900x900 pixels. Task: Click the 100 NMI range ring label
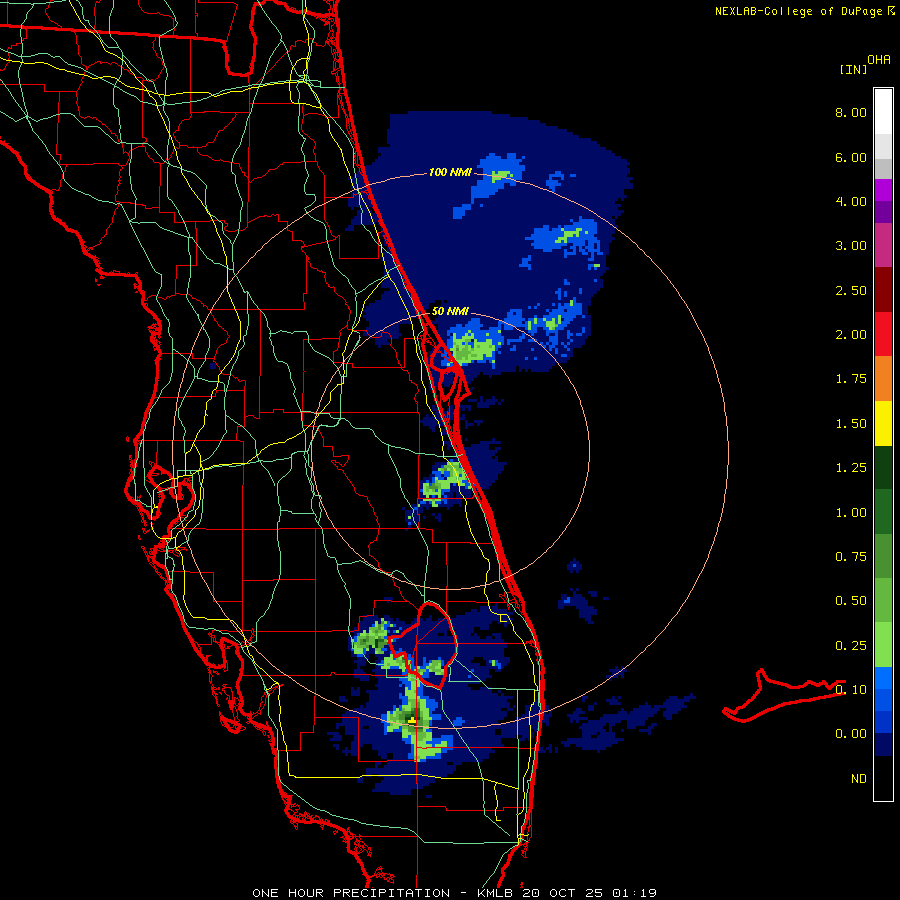(450, 172)
